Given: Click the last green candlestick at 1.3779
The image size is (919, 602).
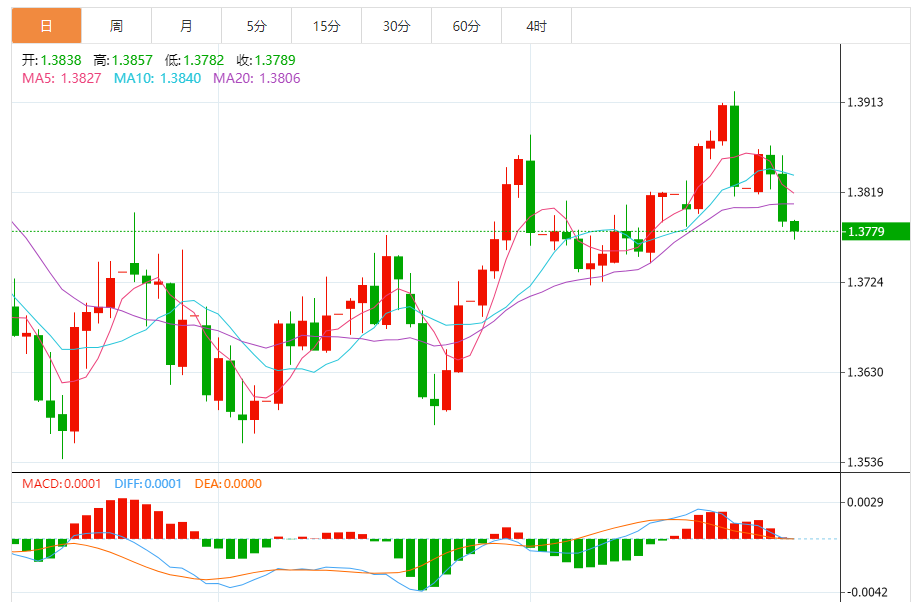Looking at the screenshot, I should pos(795,227).
